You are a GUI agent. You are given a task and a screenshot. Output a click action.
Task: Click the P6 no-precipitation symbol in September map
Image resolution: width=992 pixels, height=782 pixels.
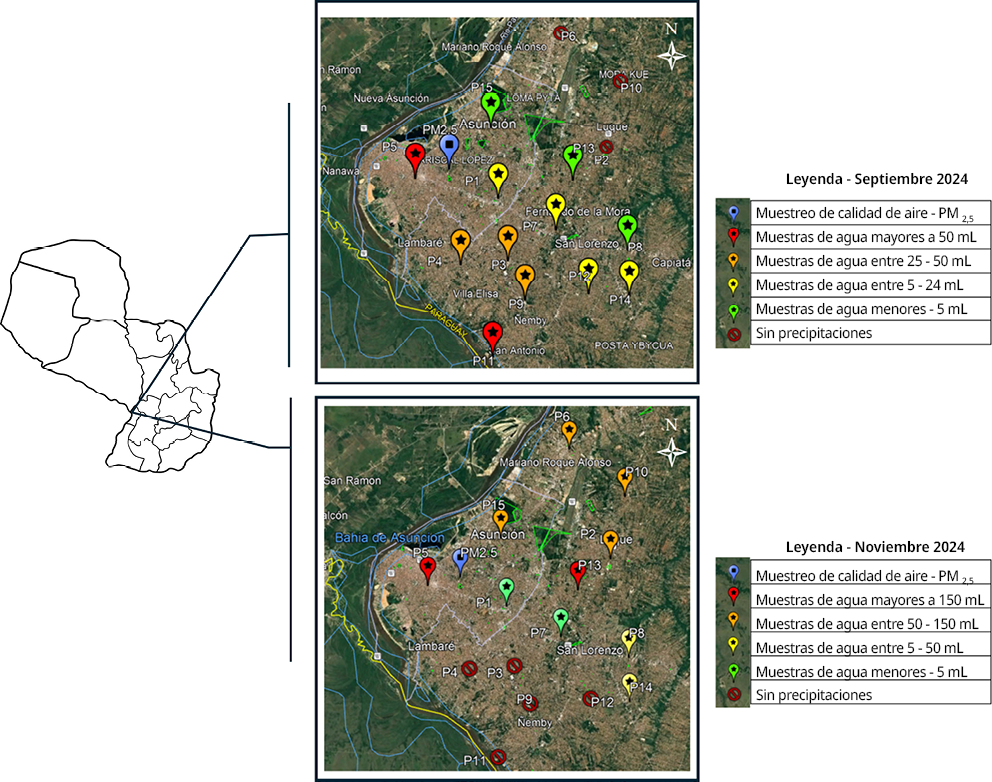562,33
